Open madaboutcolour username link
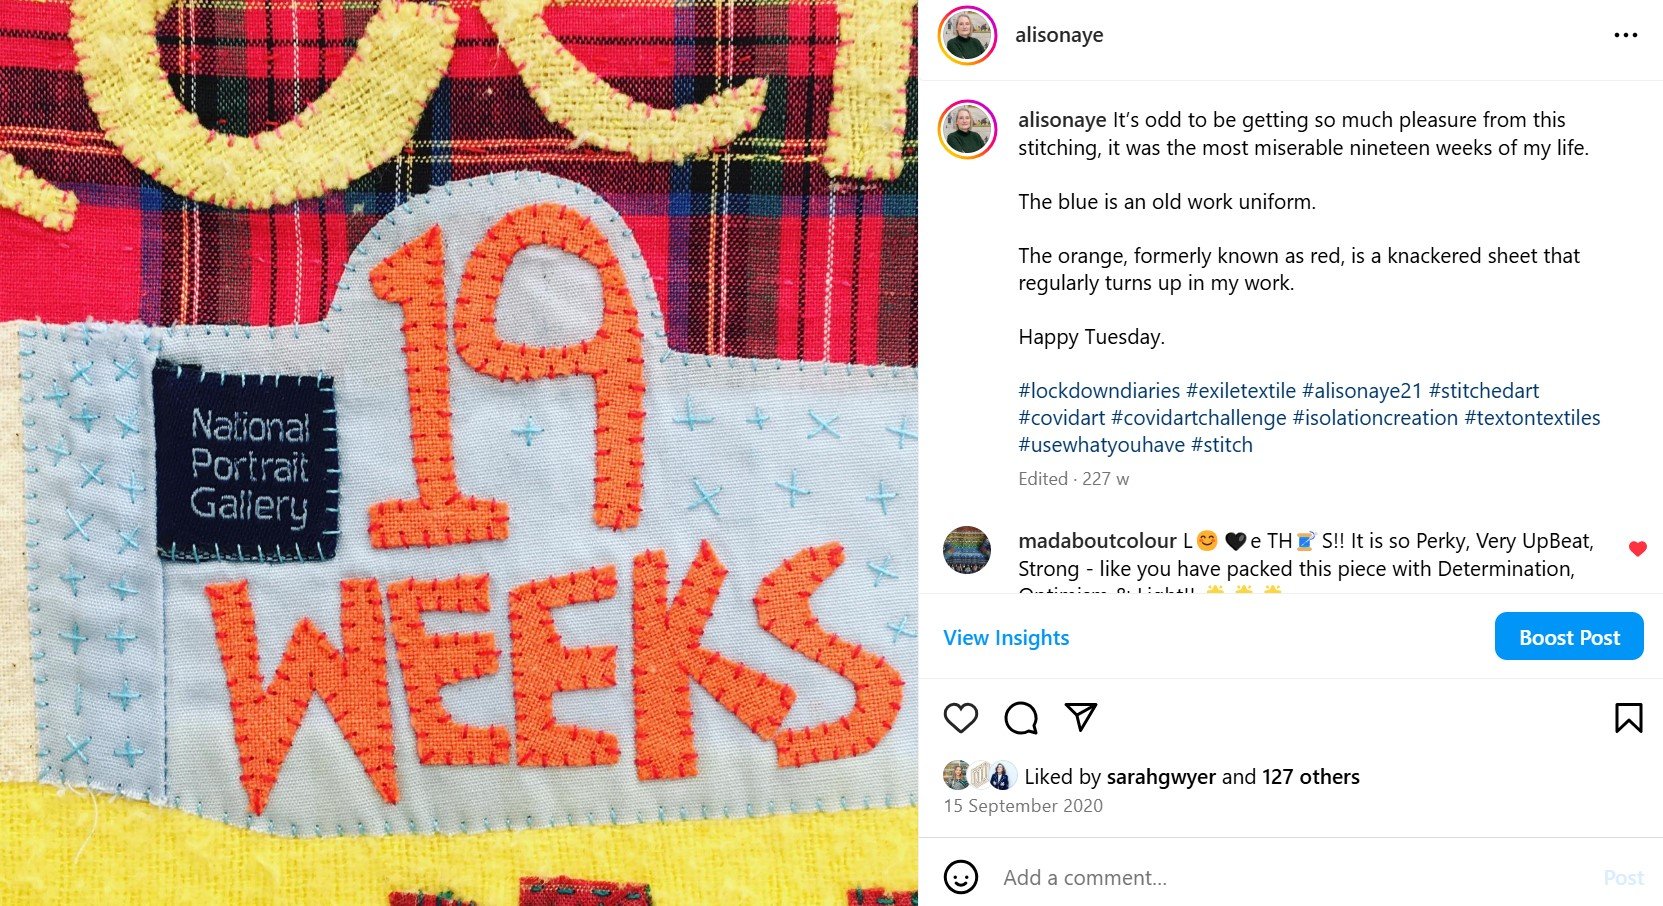Viewport: 1663px width, 906px height. [1097, 541]
